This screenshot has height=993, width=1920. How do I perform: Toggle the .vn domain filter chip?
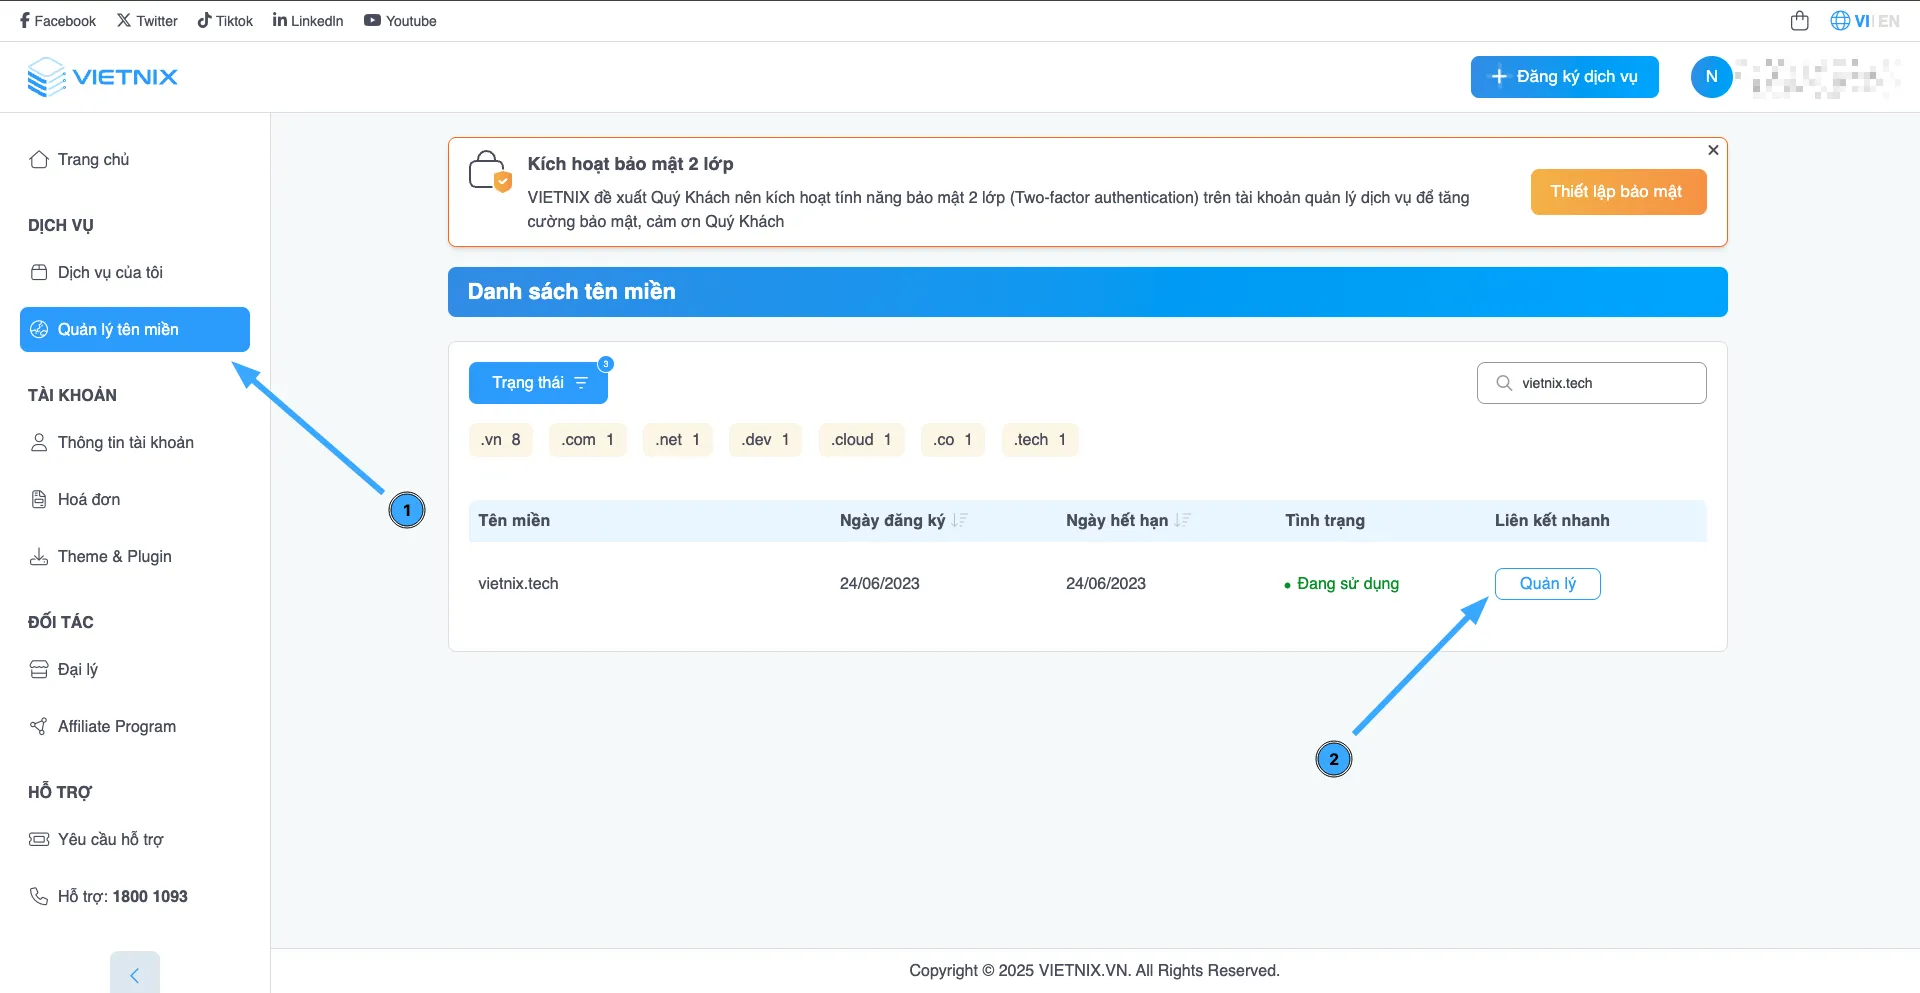(500, 439)
